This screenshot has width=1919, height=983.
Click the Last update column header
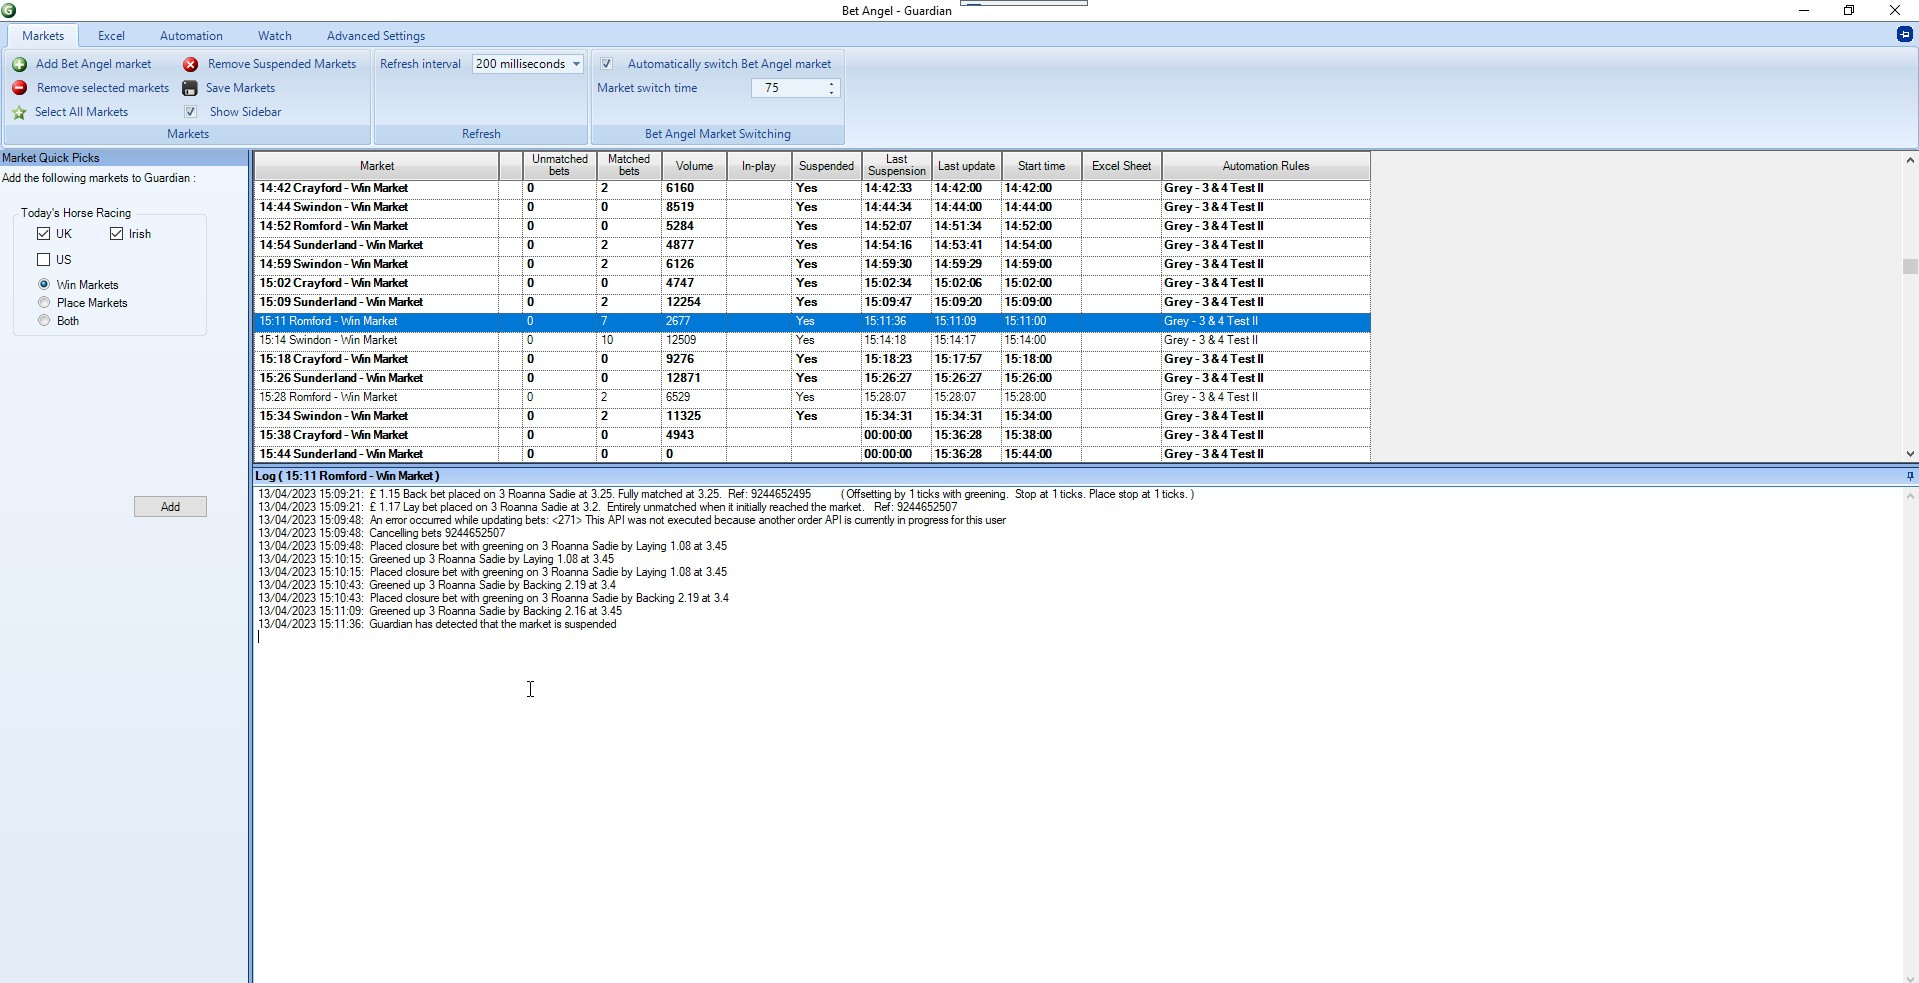coord(966,166)
